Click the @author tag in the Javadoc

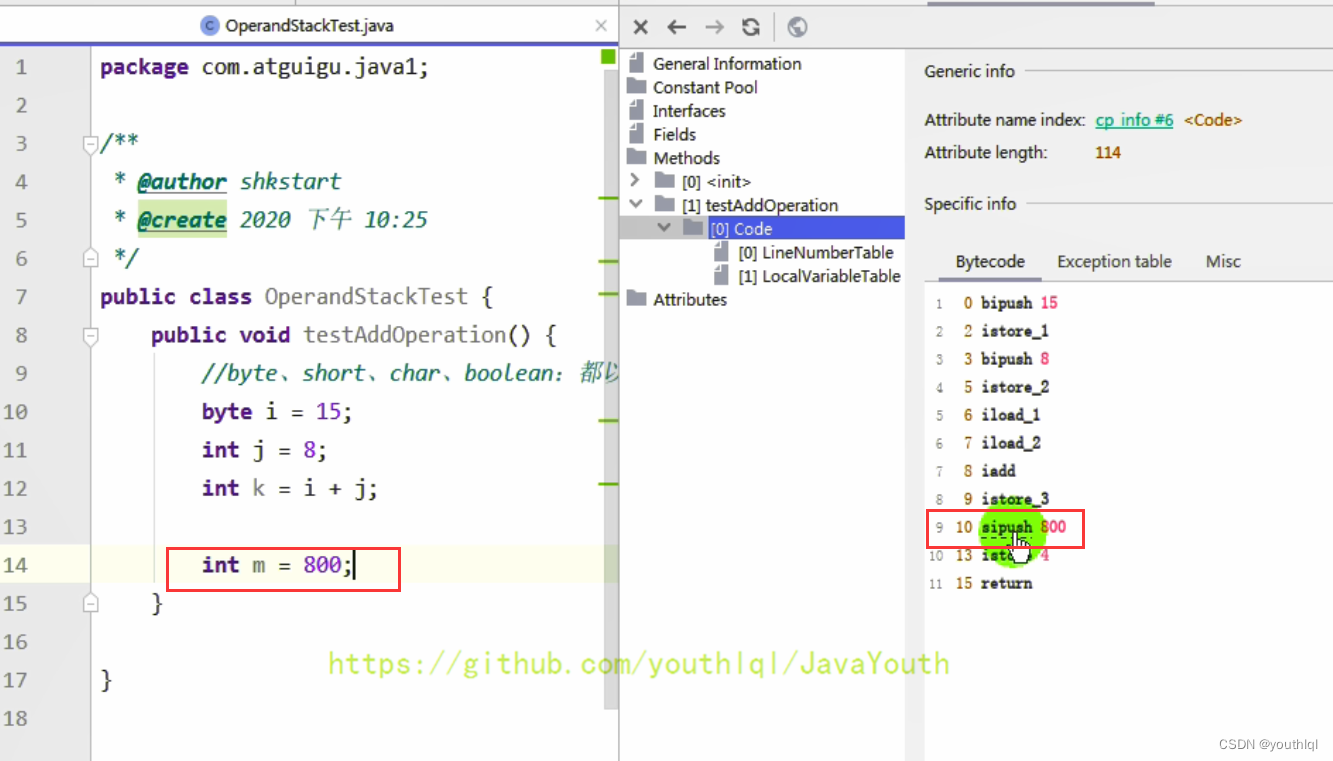coord(182,182)
